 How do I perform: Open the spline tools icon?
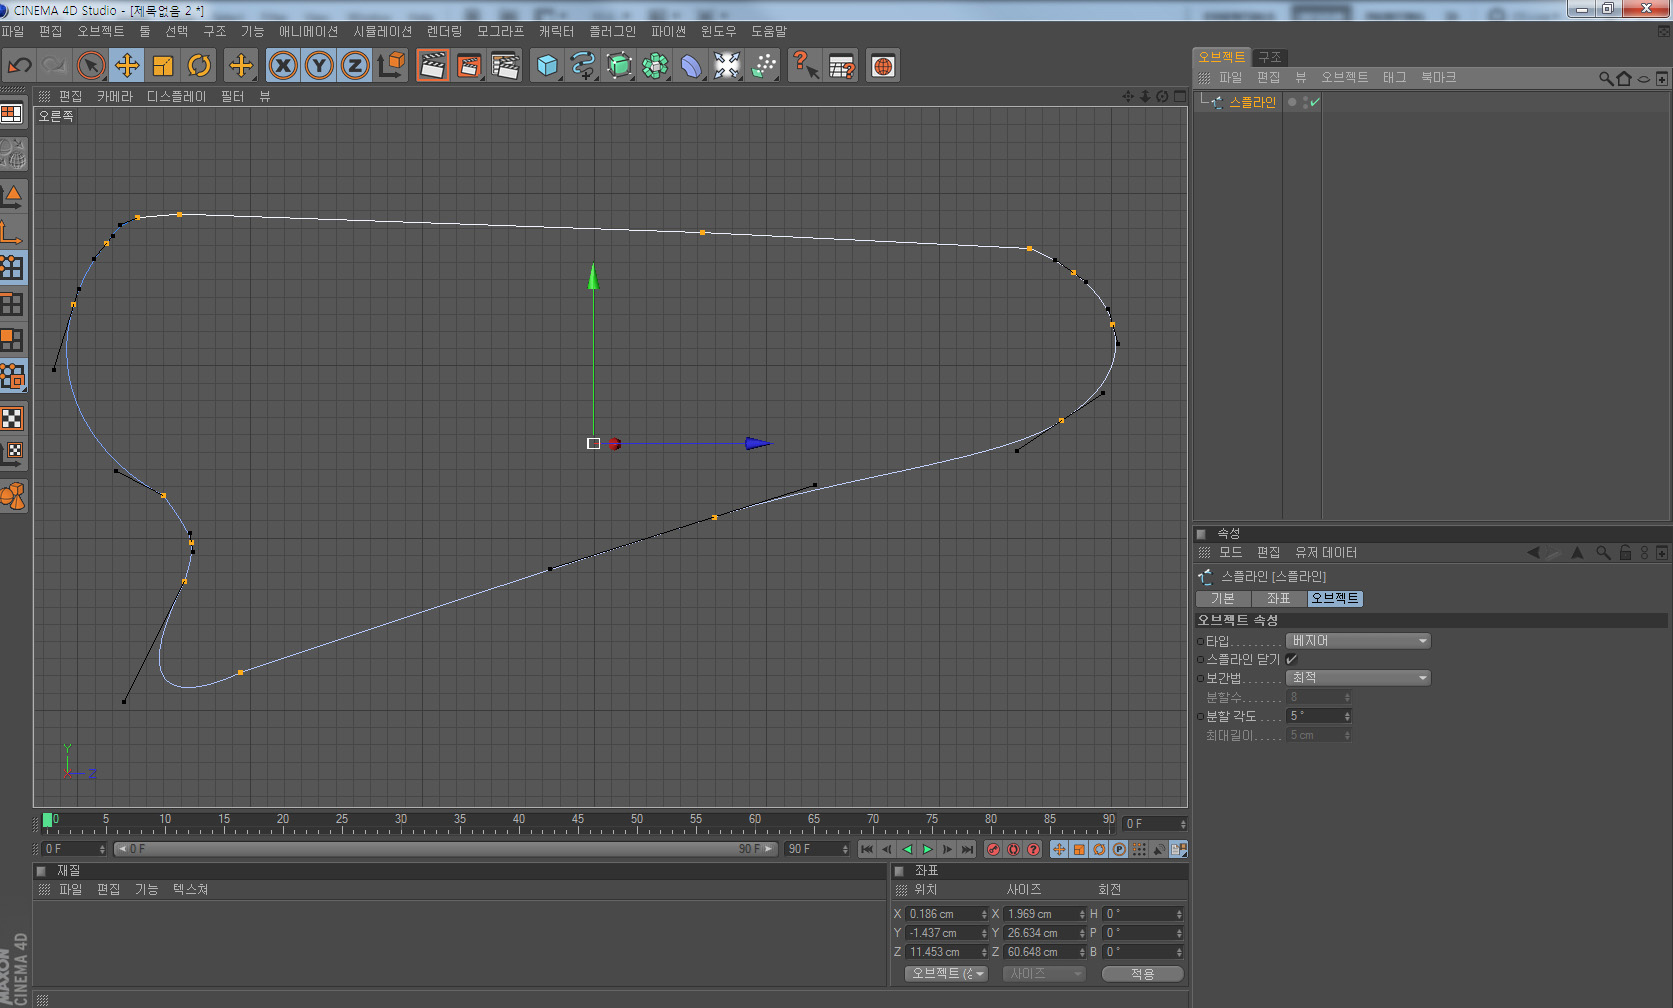pyautogui.click(x=583, y=66)
